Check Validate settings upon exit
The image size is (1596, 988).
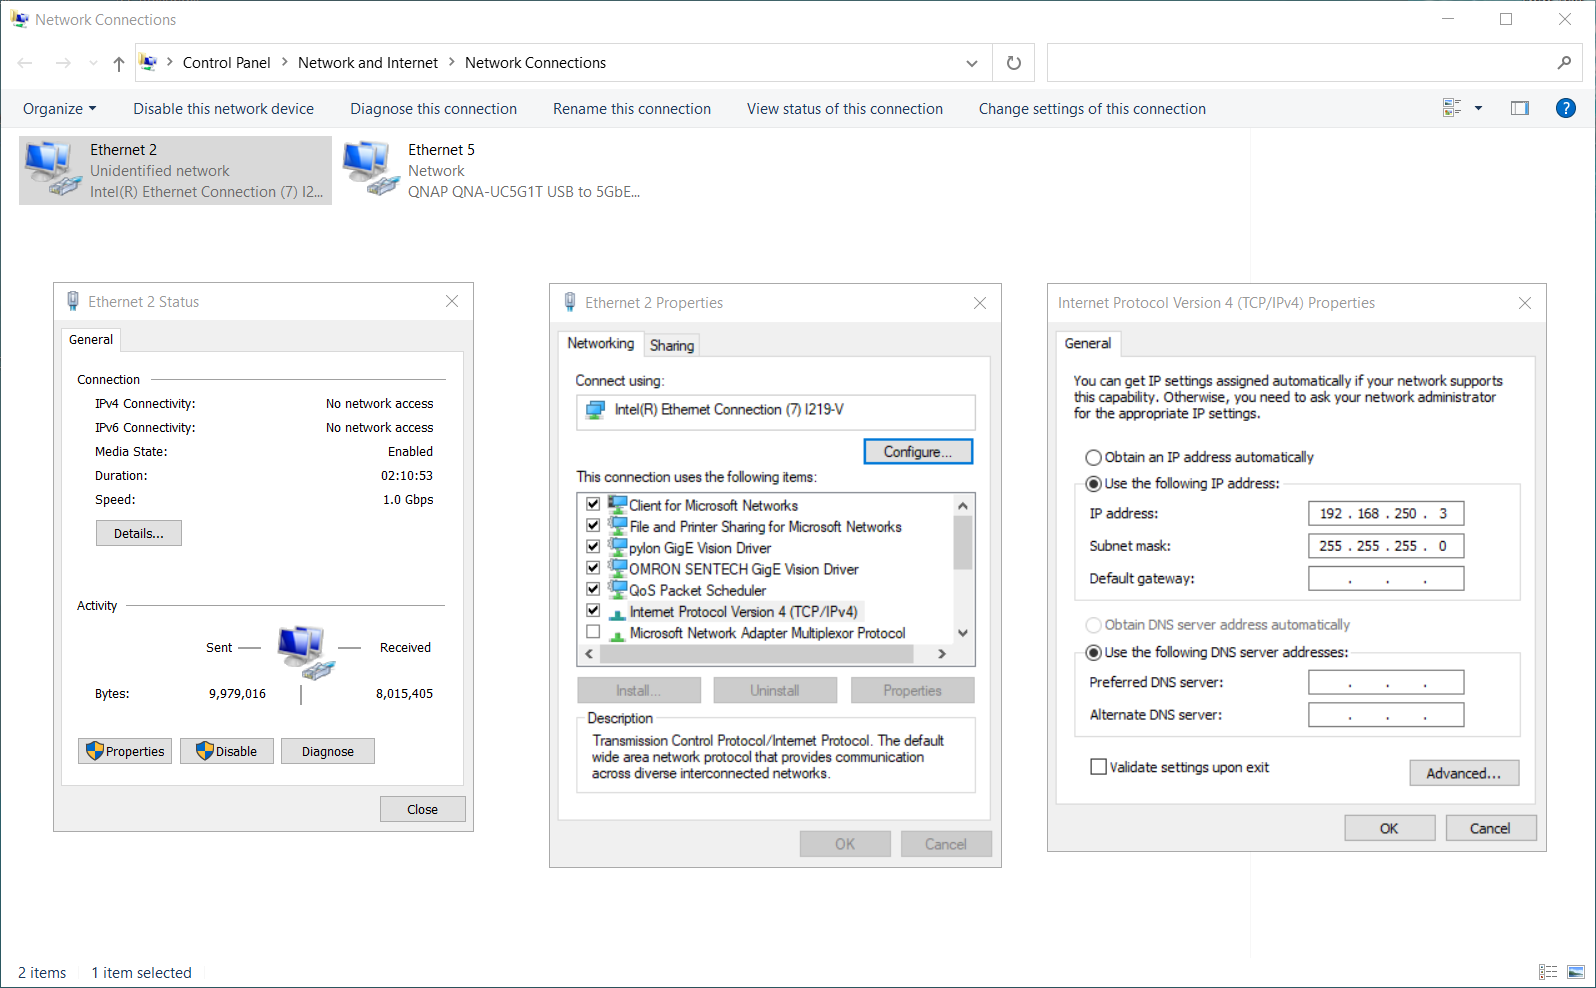(1098, 767)
